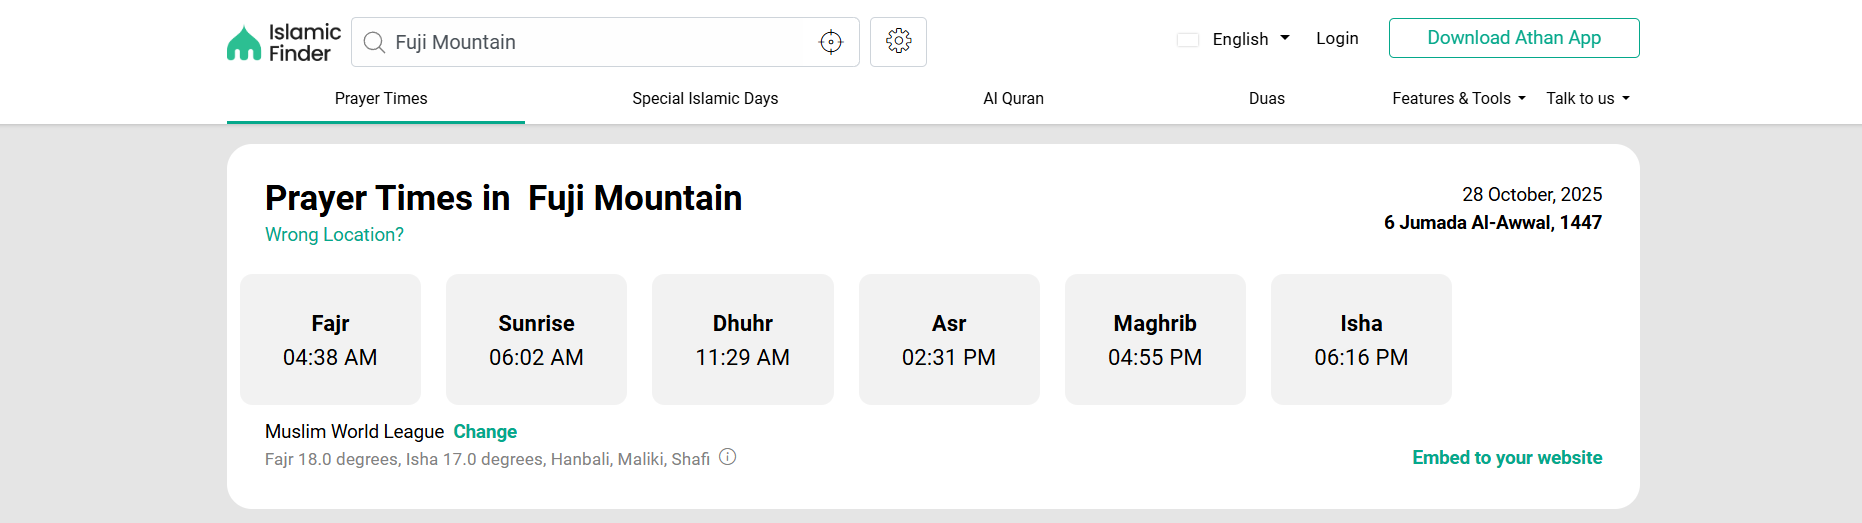
Task: Click the search magnifier icon
Action: 374,42
